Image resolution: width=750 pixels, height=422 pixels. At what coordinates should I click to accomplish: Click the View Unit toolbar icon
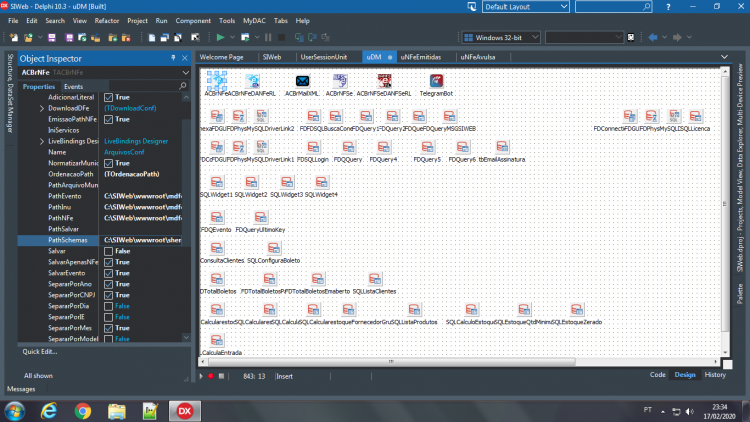[152, 37]
